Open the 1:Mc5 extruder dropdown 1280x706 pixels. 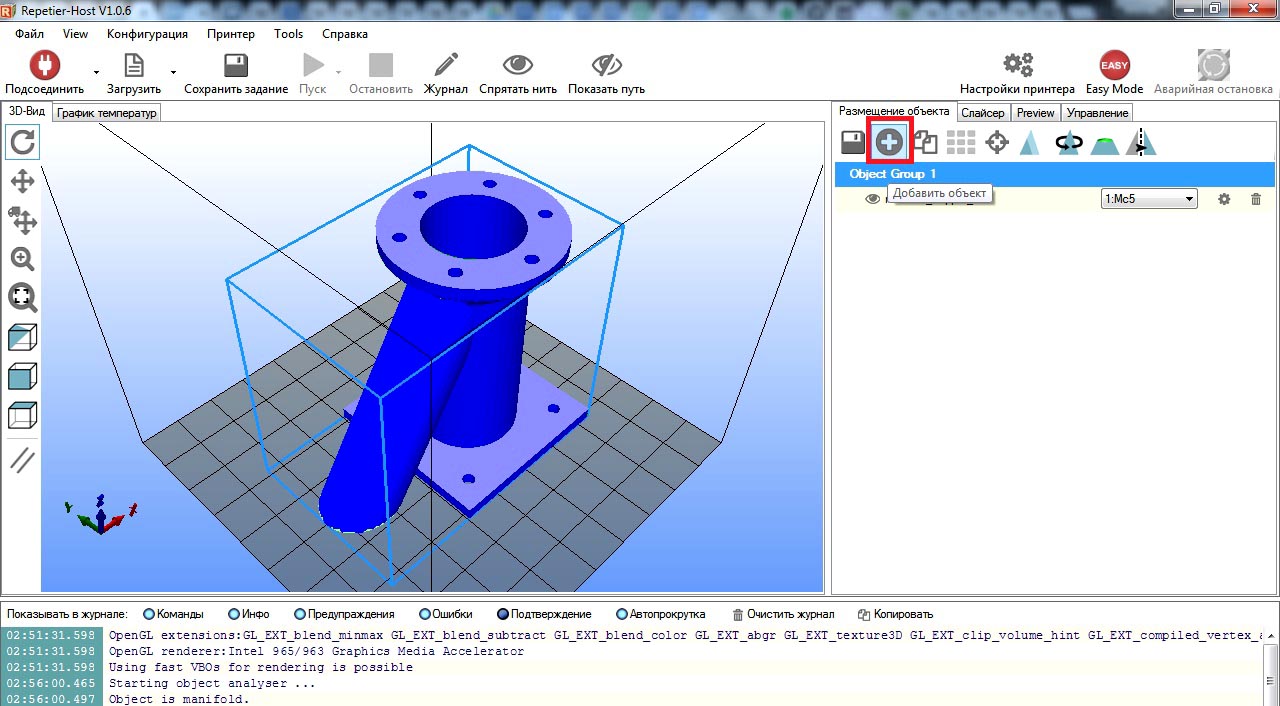(x=1149, y=199)
